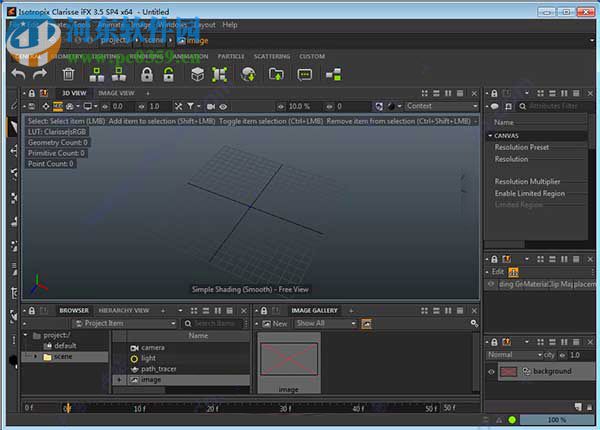The width and height of the screenshot is (600, 430).
Task: Toggle the lock icon on 3D View panel
Action: click(x=31, y=93)
